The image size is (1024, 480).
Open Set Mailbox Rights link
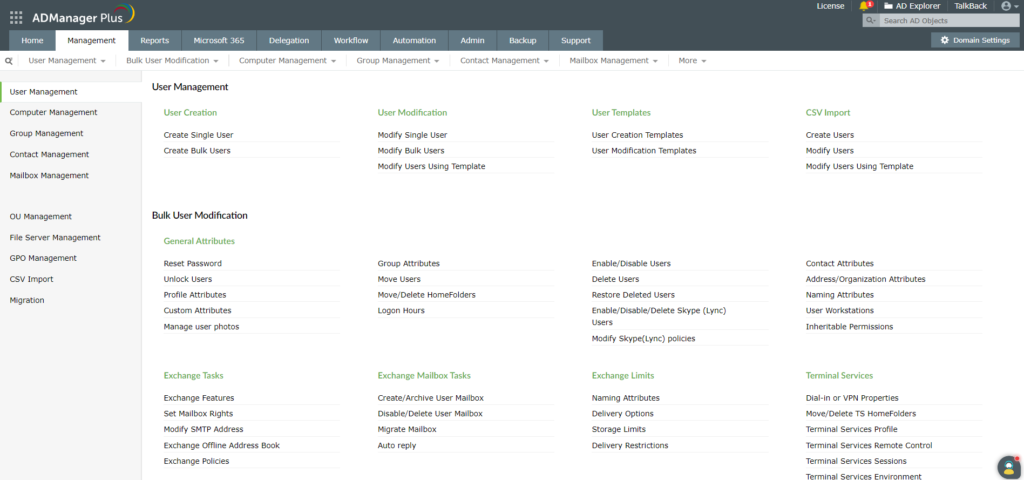198,414
